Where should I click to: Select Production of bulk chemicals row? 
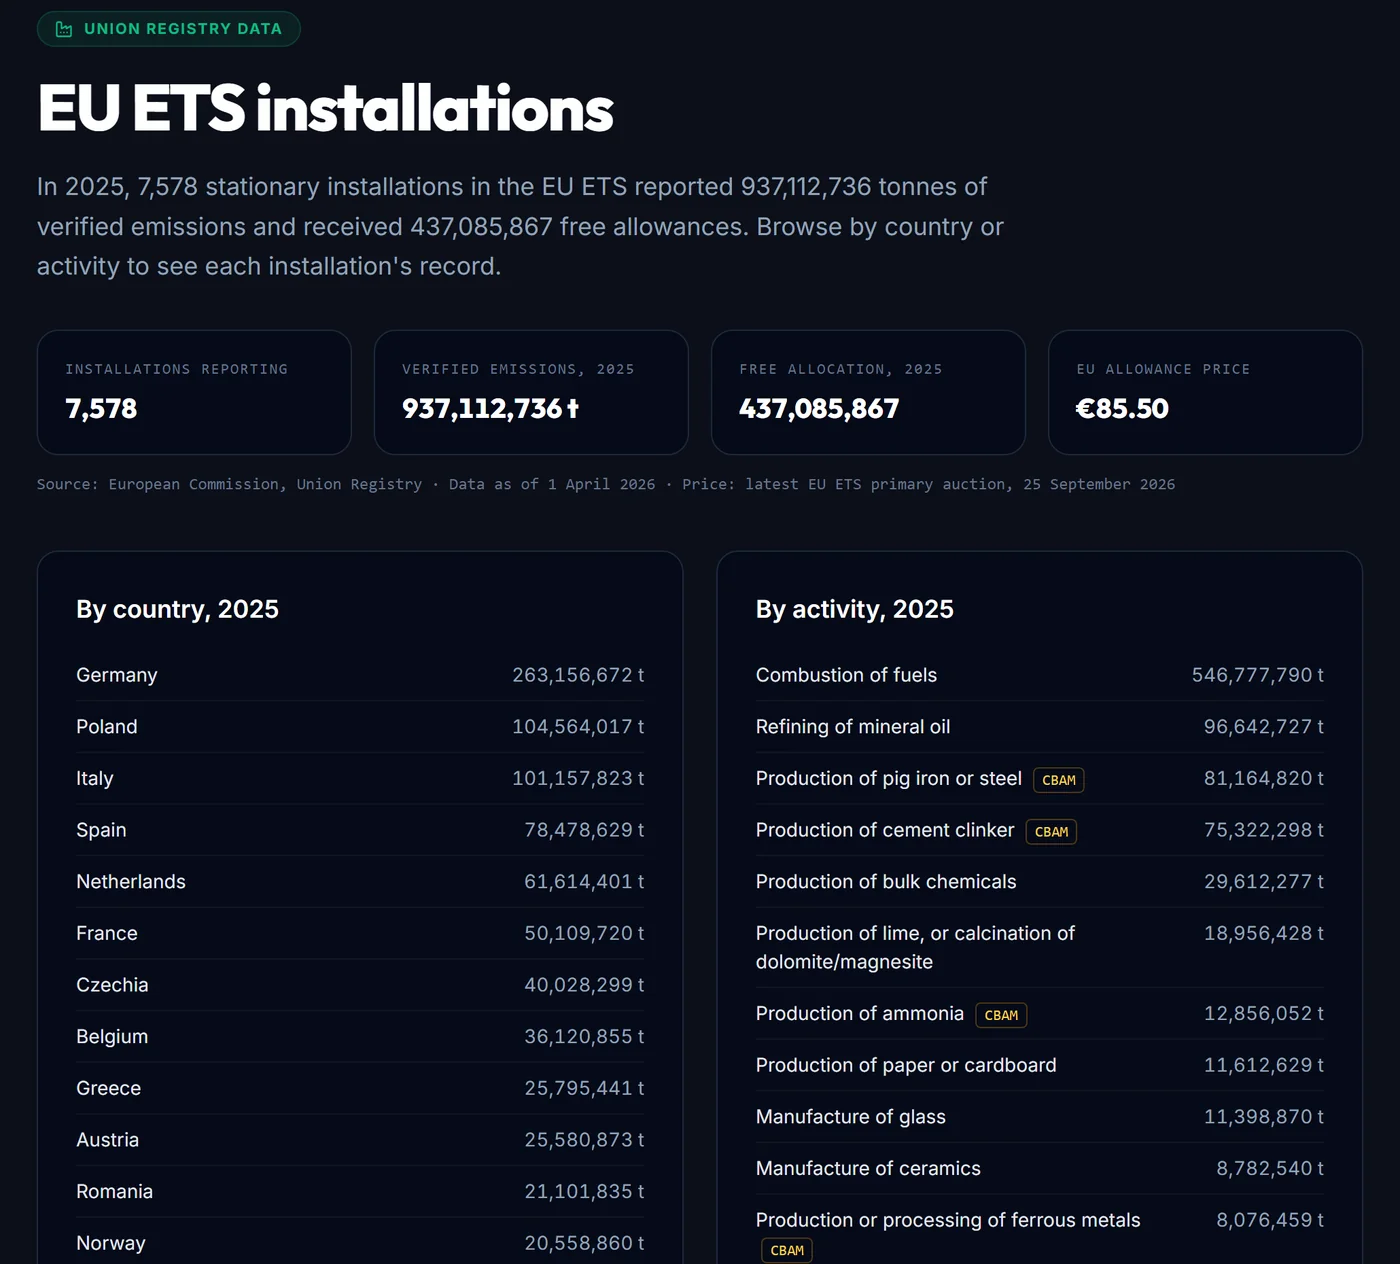click(x=1040, y=882)
